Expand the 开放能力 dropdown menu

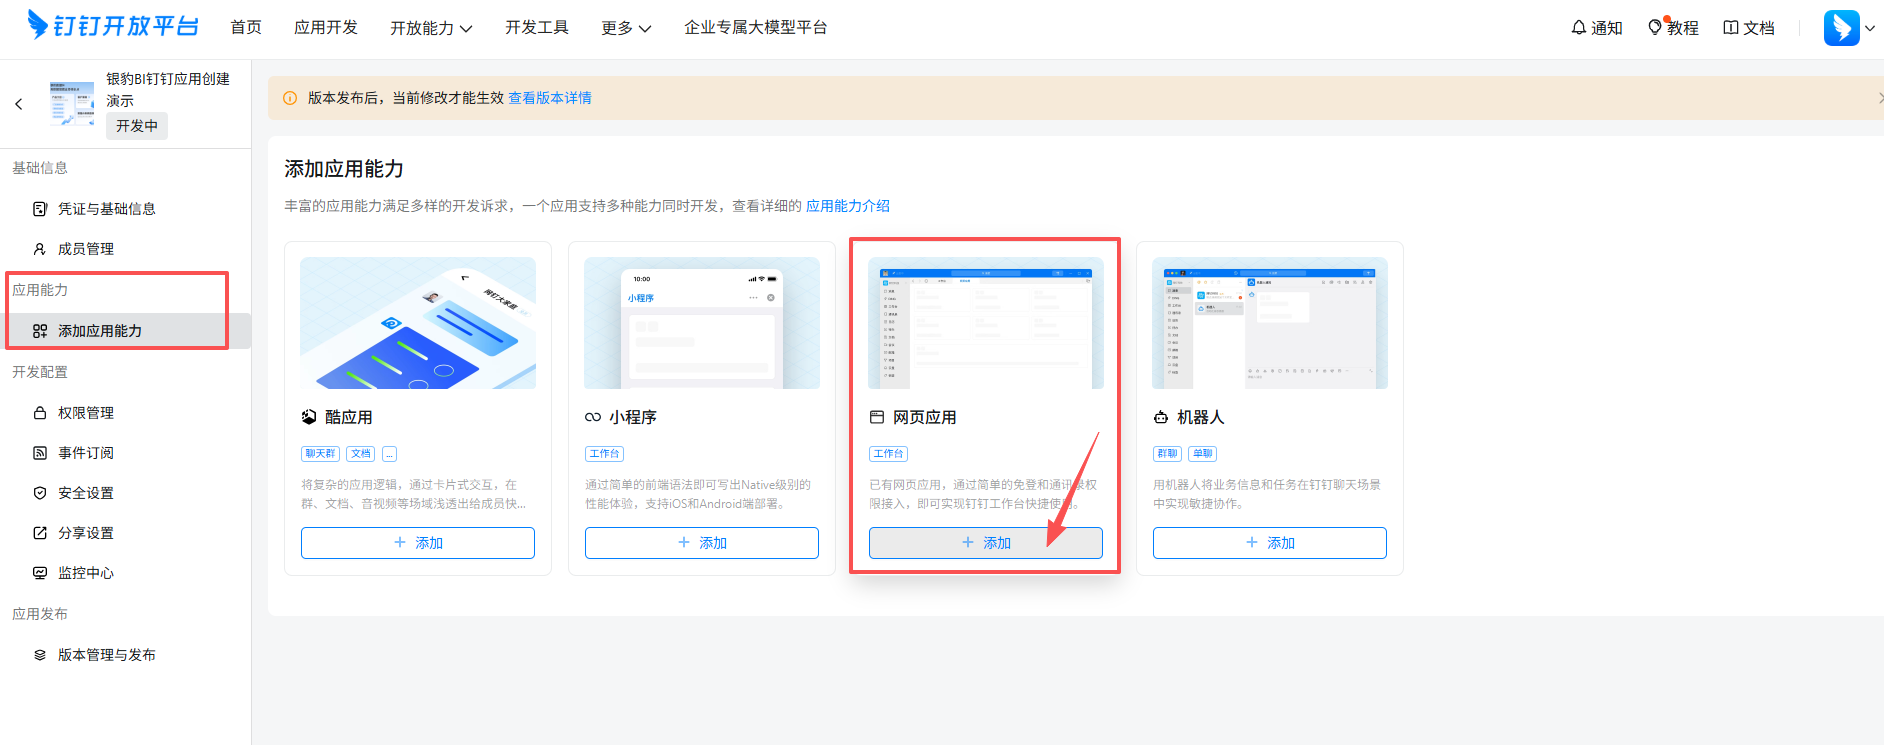coord(431,28)
